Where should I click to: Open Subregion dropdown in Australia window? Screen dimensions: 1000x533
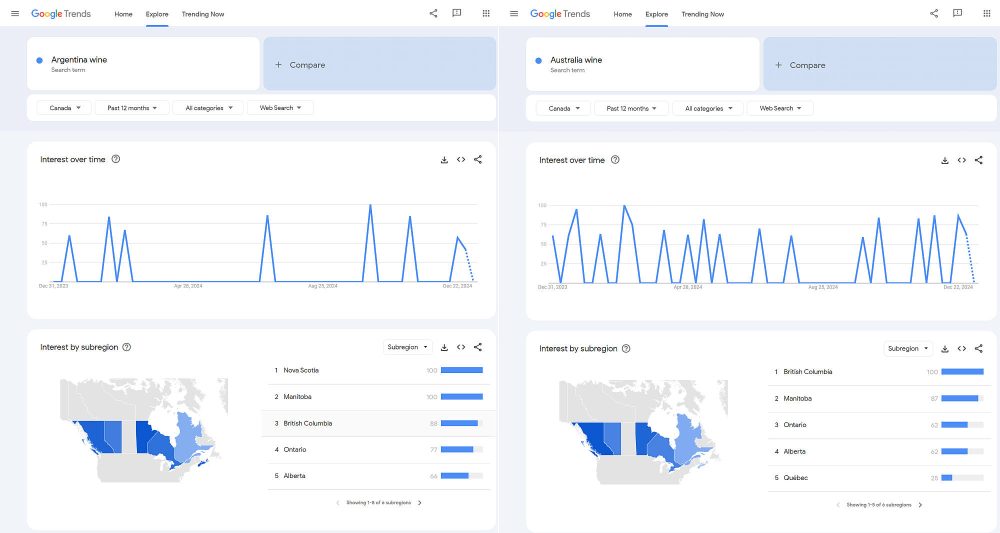[x=908, y=349]
